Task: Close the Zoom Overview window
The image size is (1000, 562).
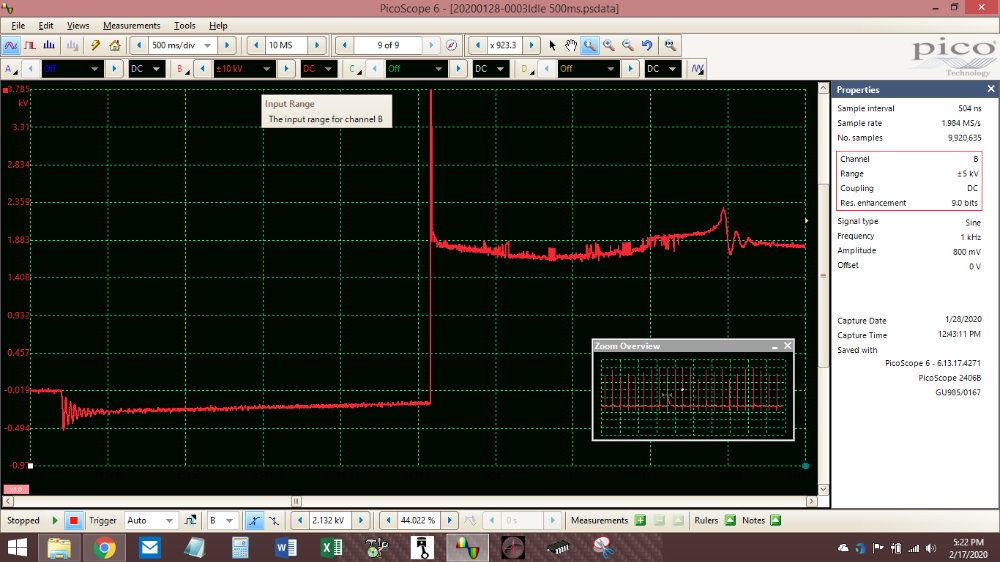Action: (x=788, y=346)
